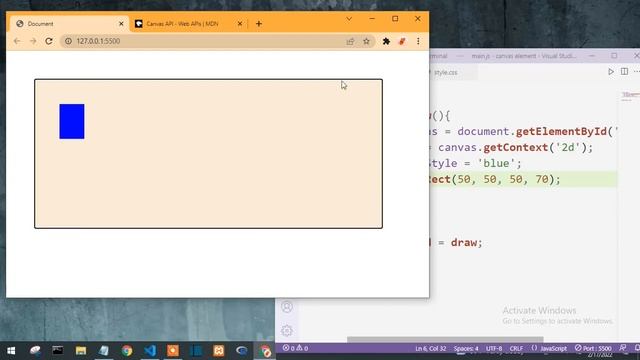Bookmark this page with star icon
The height and width of the screenshot is (360, 640).
click(366, 41)
